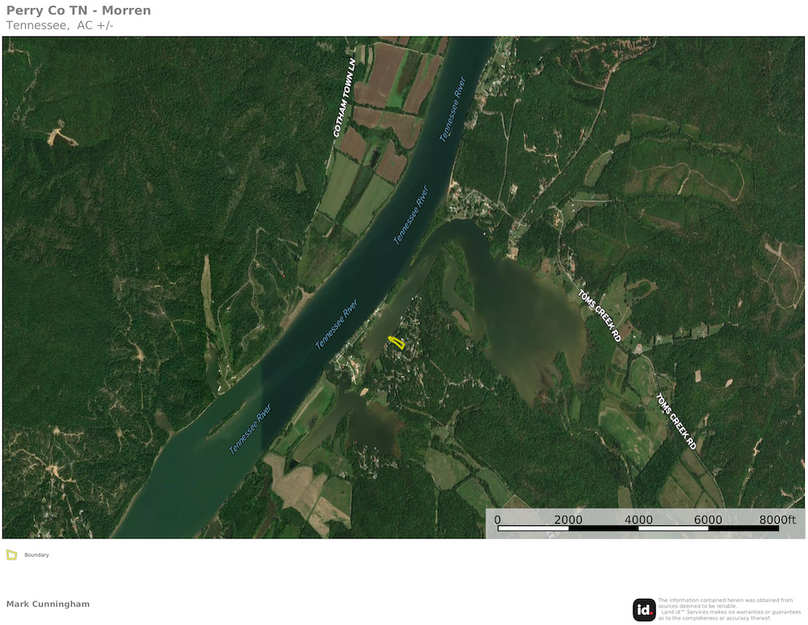Select the upper TOMS CREEK RD label
This screenshot has height=625, width=808.
599,316
